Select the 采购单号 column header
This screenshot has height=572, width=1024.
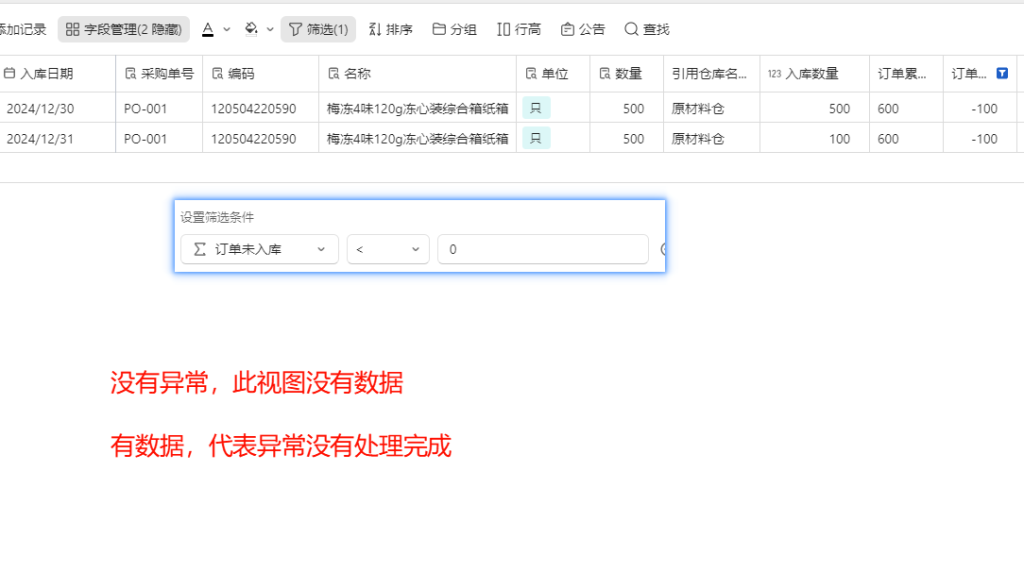click(159, 74)
